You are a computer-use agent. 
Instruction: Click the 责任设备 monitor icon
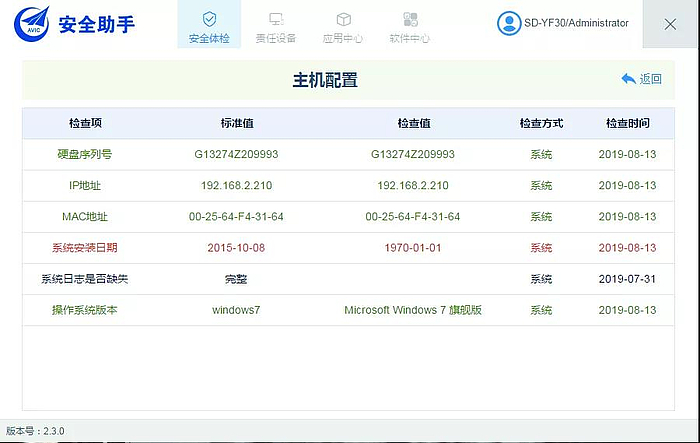pos(275,19)
